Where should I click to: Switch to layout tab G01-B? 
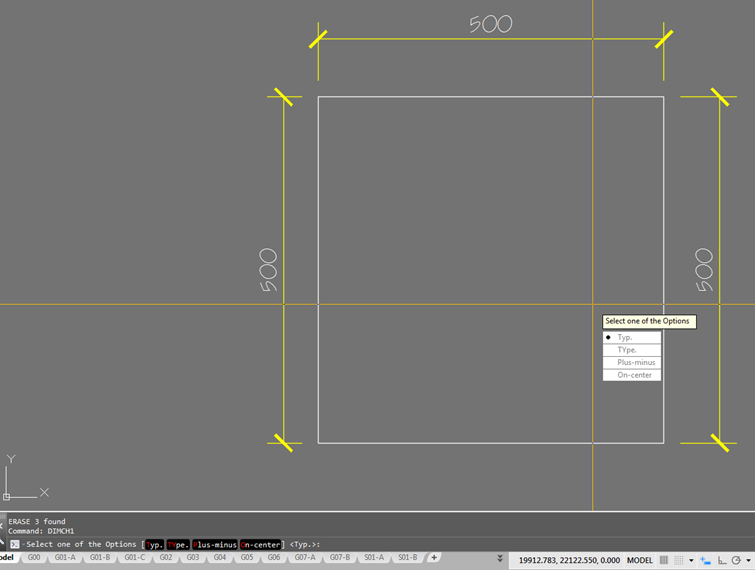click(x=100, y=557)
